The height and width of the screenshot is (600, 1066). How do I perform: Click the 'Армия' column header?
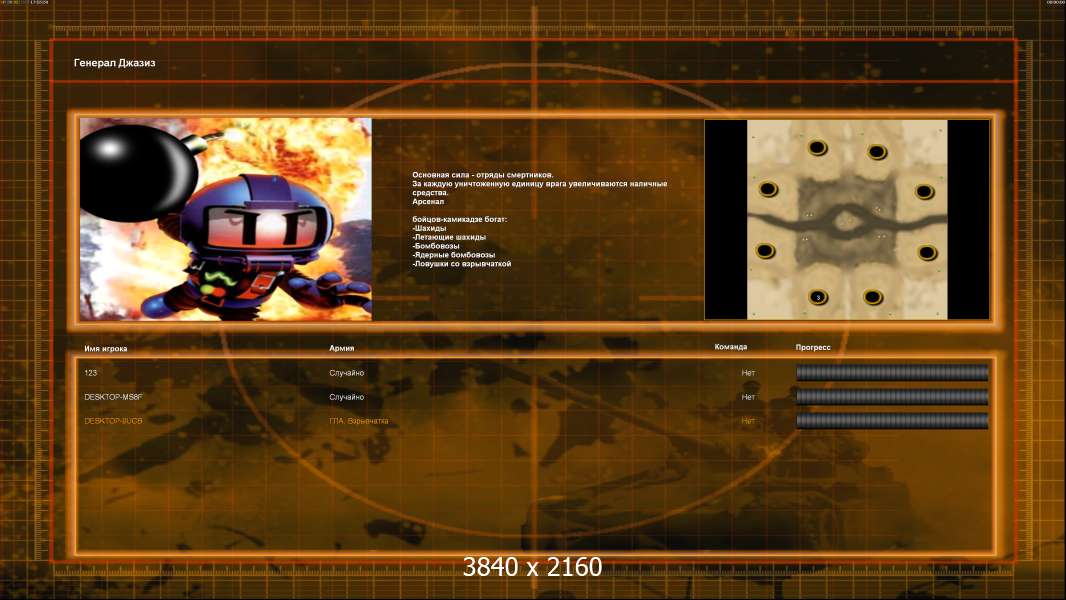click(x=341, y=348)
